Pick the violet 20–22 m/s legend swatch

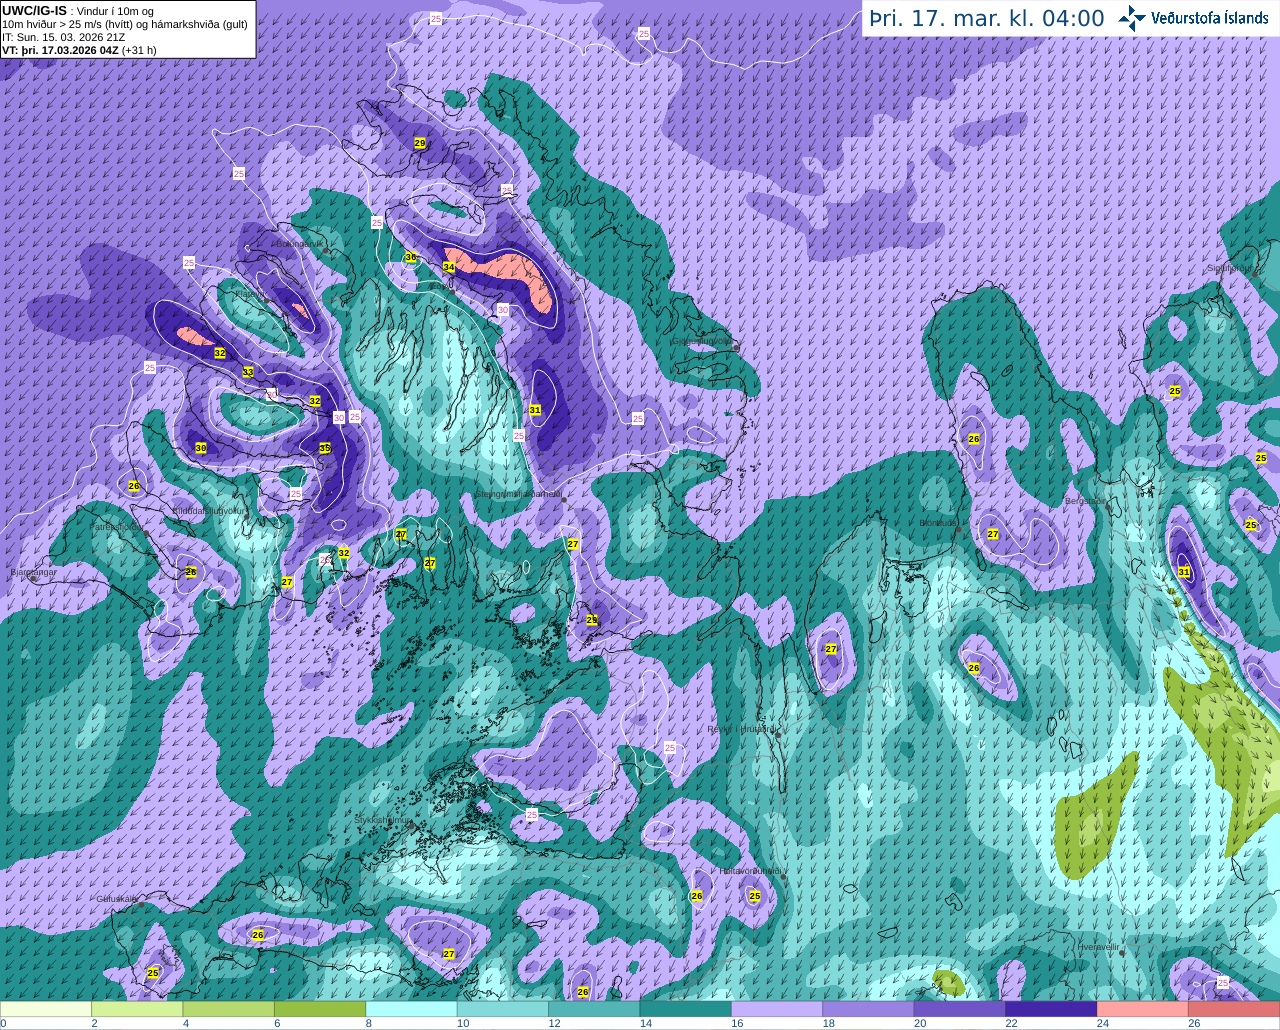pyautogui.click(x=960, y=1009)
